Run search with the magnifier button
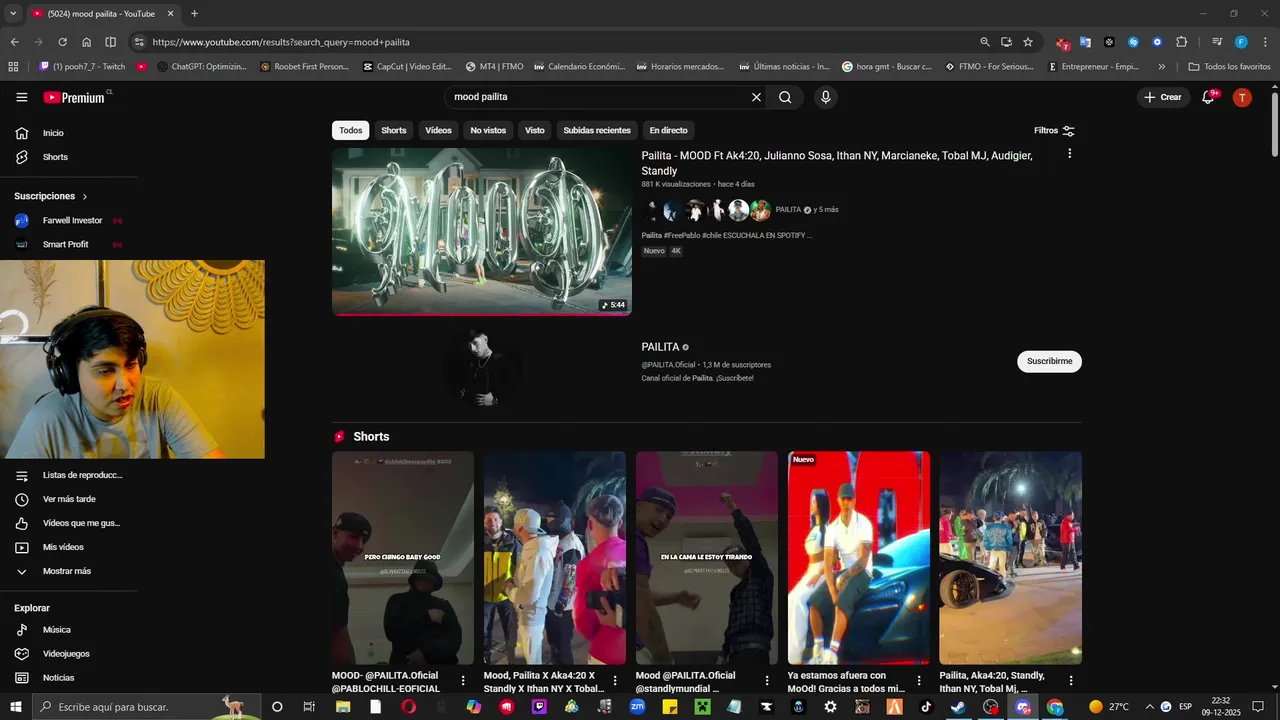This screenshot has height=720, width=1280. pyautogui.click(x=785, y=97)
